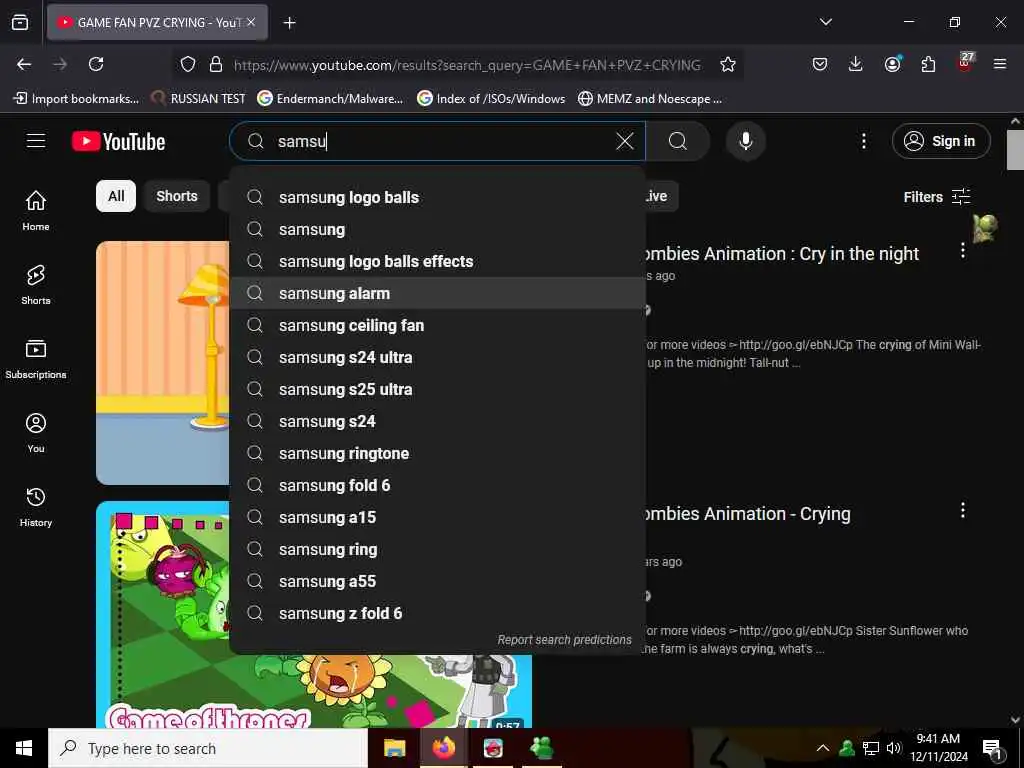Screen dimensions: 1024x768
Task: Choose suggestion samsung logo balls
Action: coord(438,197)
